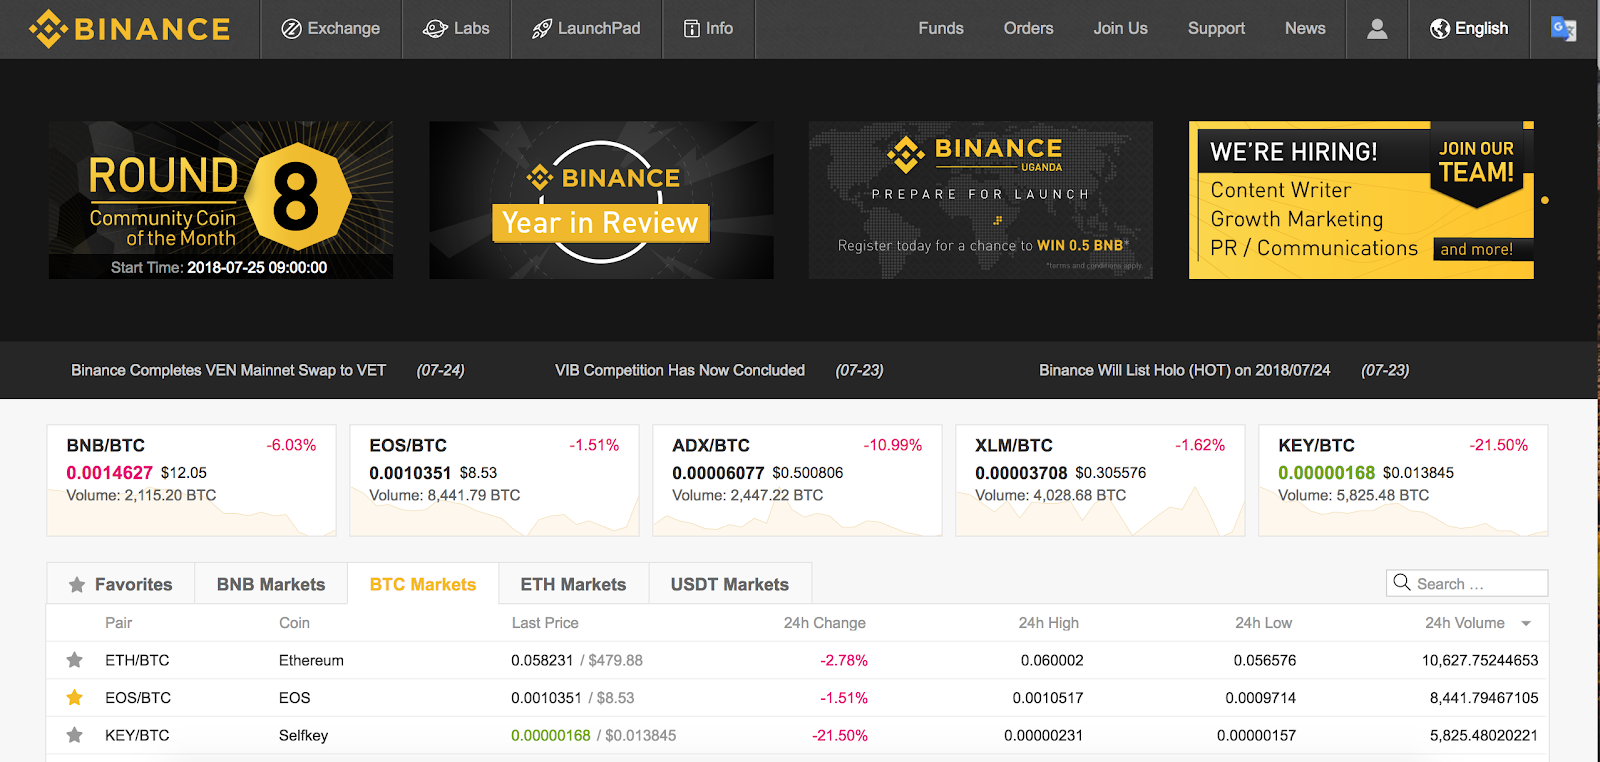Select the BTC Markets tab
This screenshot has width=1600, height=762.
423,584
